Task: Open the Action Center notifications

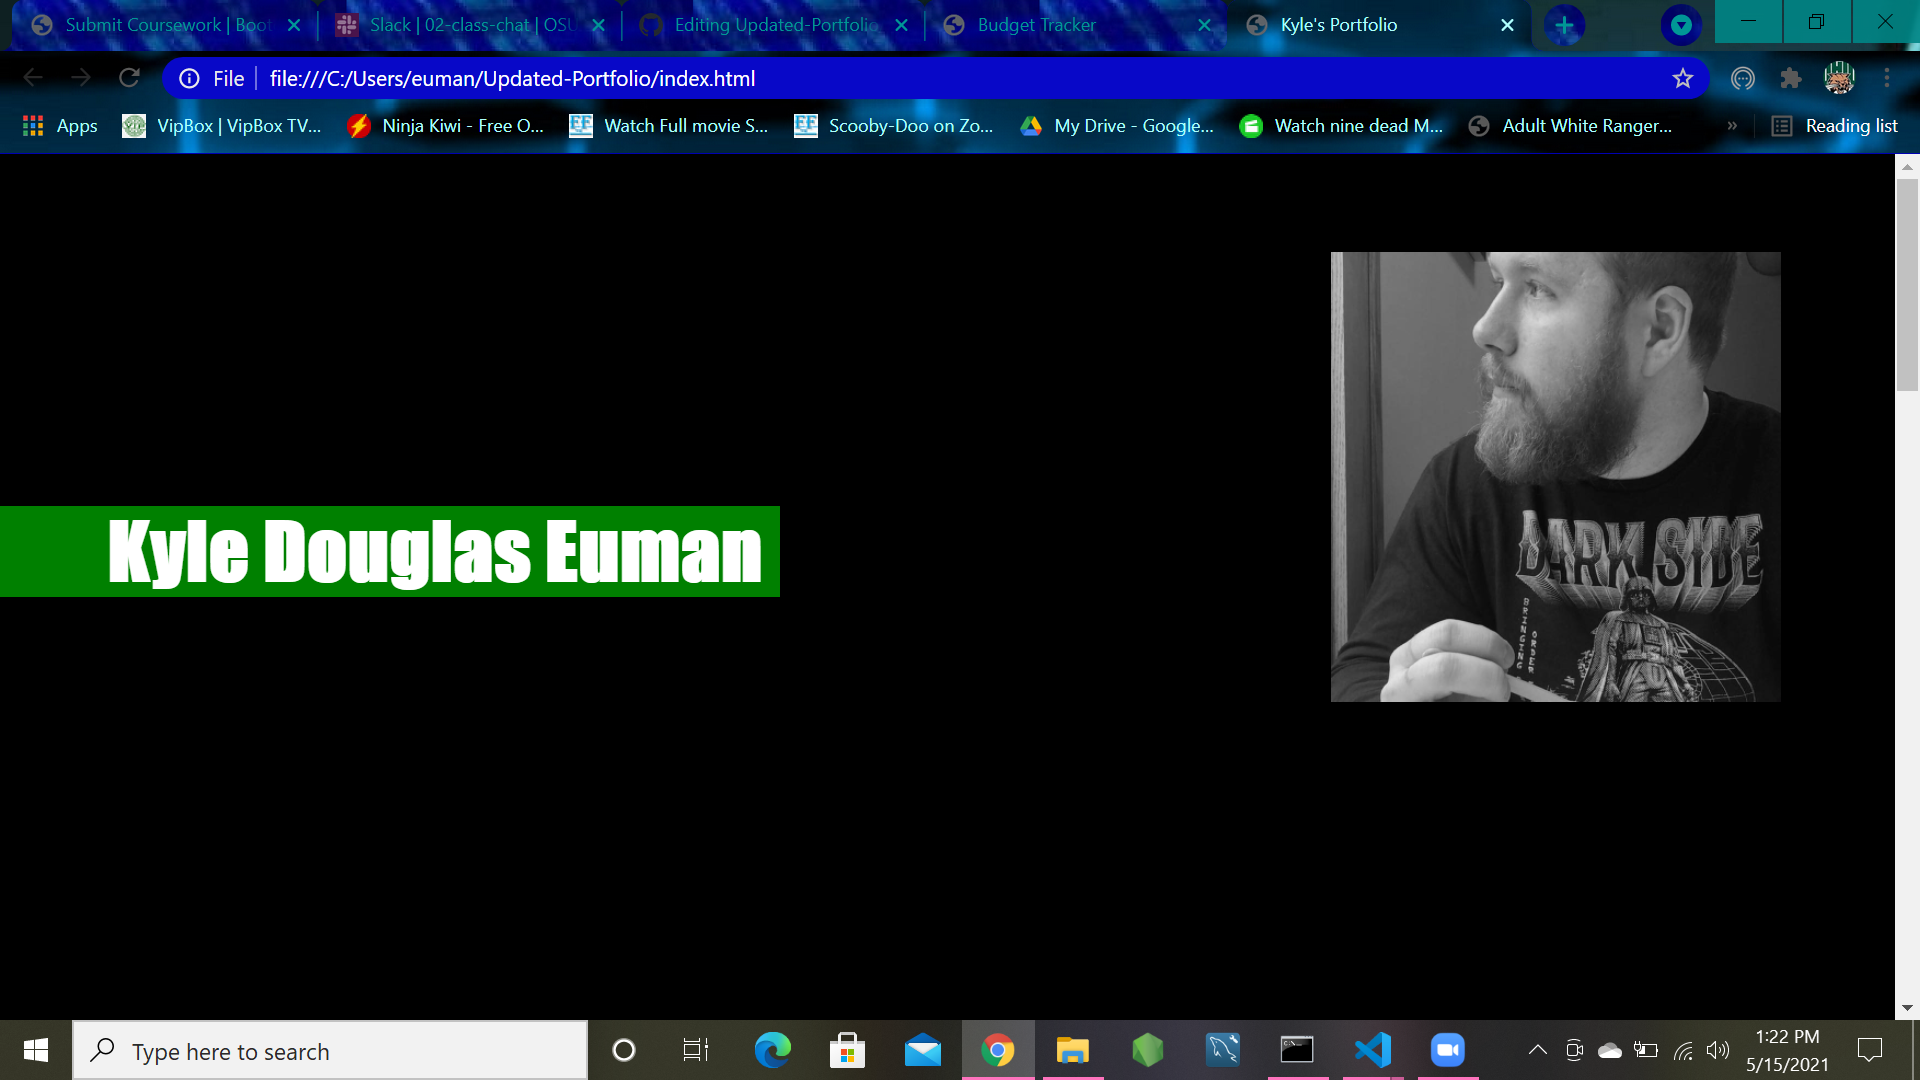Action: click(x=1870, y=1050)
